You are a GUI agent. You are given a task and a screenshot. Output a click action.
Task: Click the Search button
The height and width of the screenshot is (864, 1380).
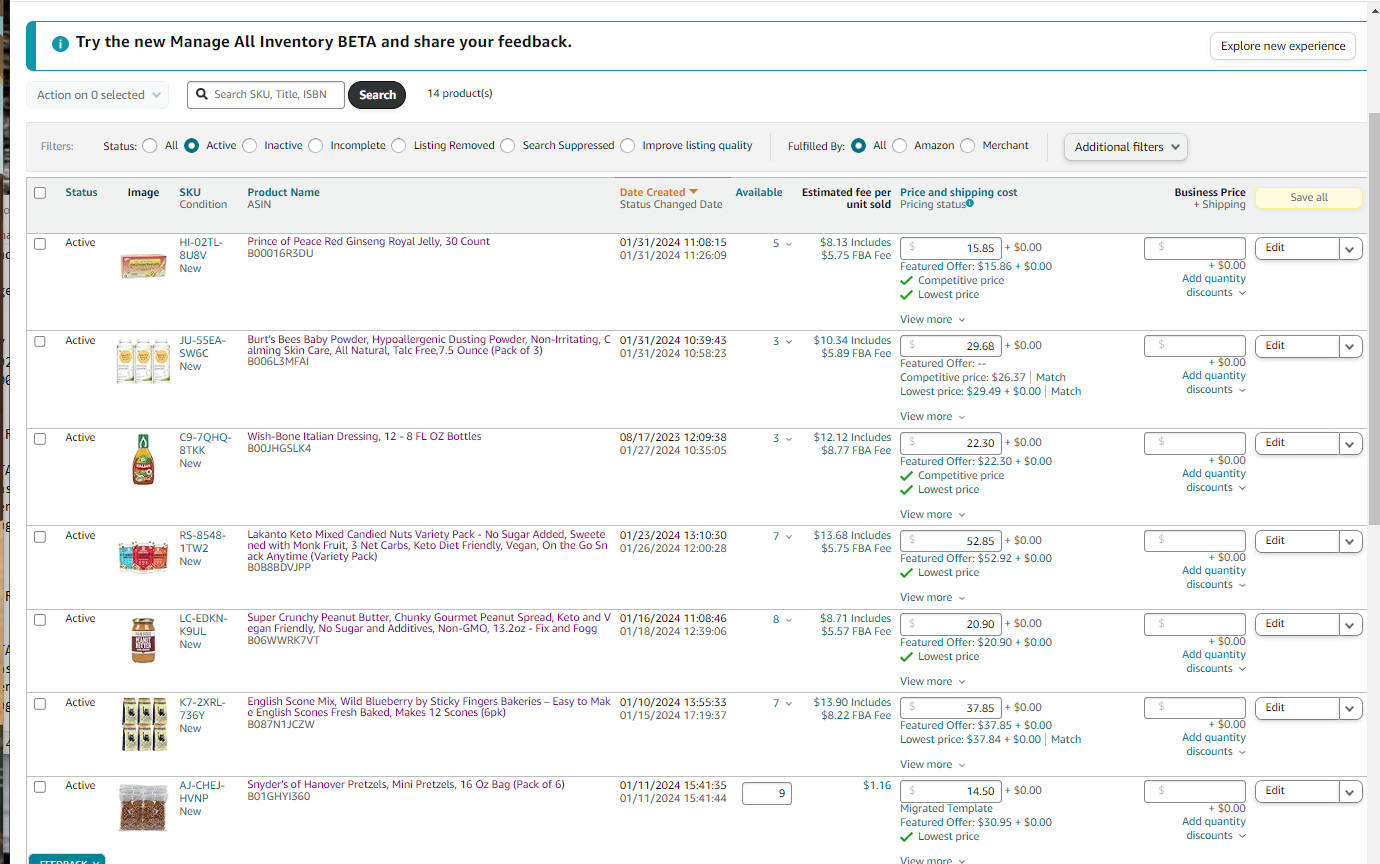coord(377,95)
